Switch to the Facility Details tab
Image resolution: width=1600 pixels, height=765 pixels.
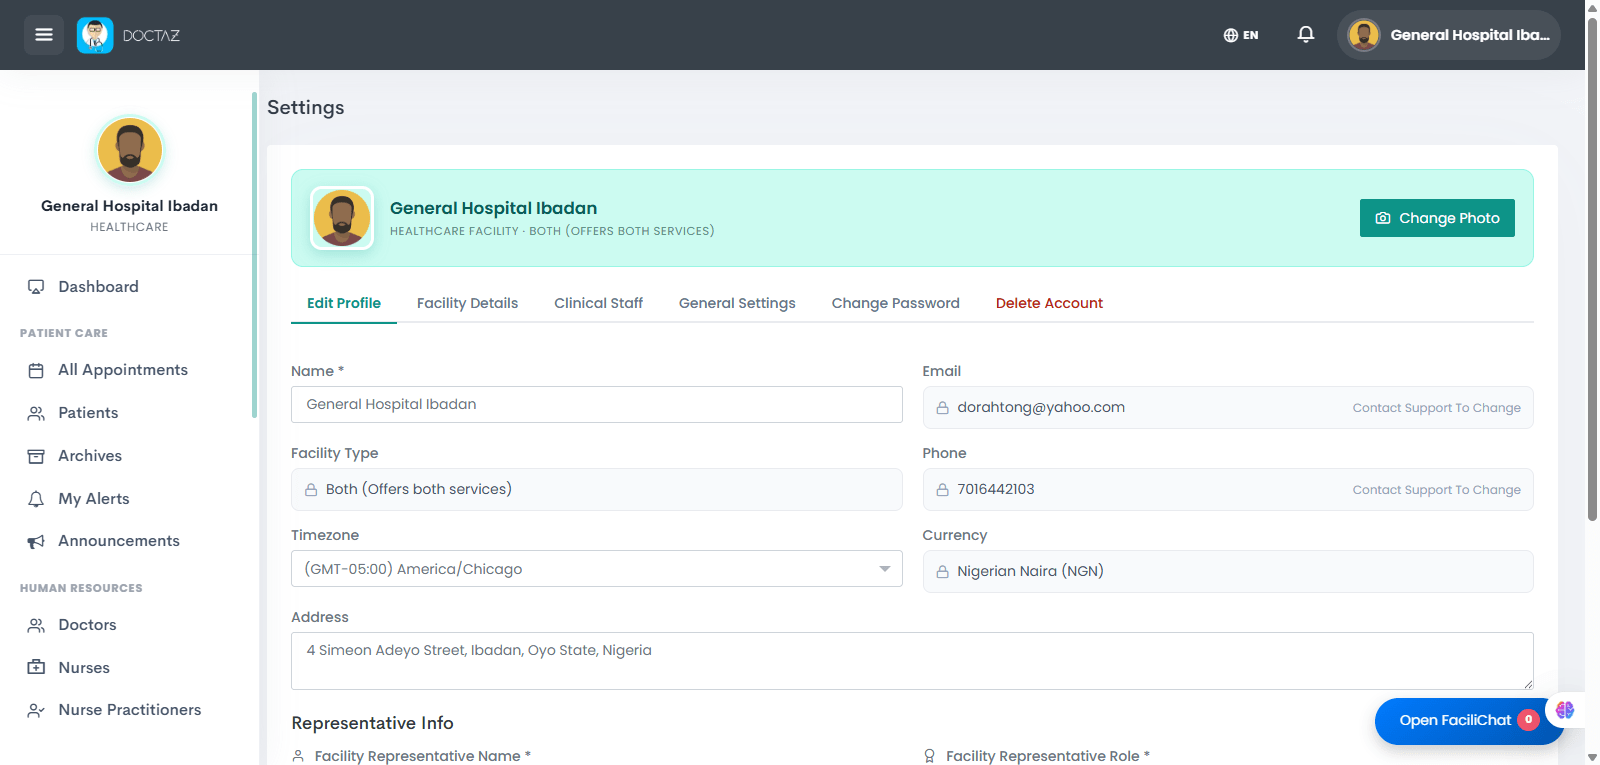coord(467,303)
